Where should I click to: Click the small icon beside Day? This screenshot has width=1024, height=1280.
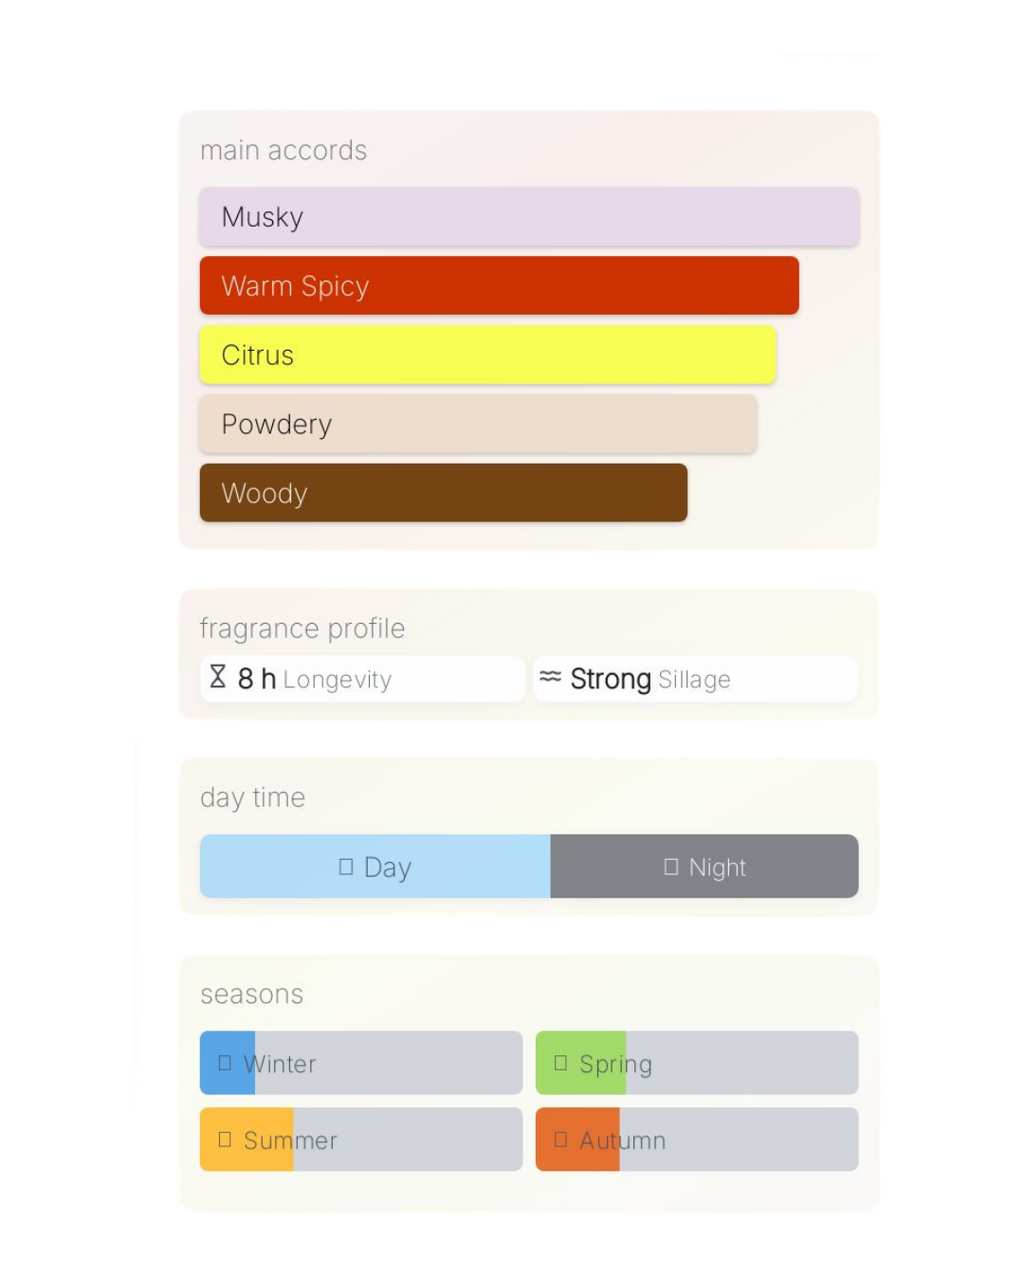(346, 866)
